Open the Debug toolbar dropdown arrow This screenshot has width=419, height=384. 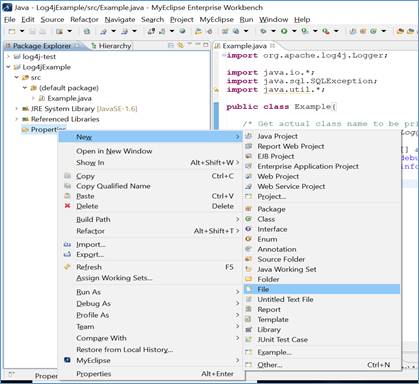coord(273,31)
